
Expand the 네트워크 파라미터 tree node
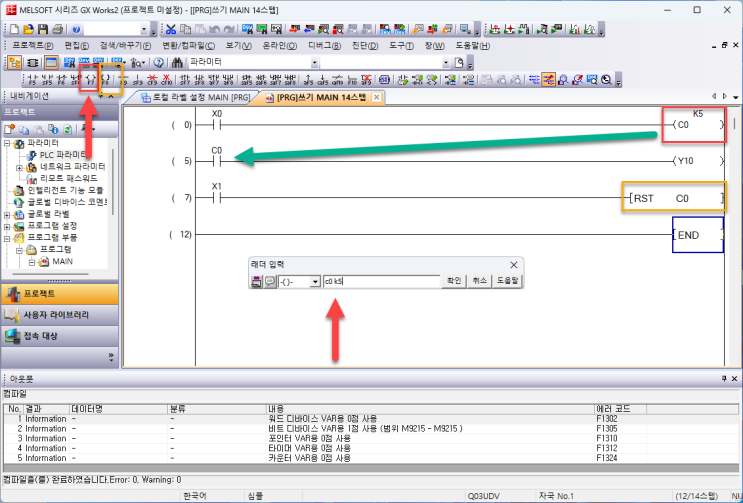pyautogui.click(x=19, y=167)
